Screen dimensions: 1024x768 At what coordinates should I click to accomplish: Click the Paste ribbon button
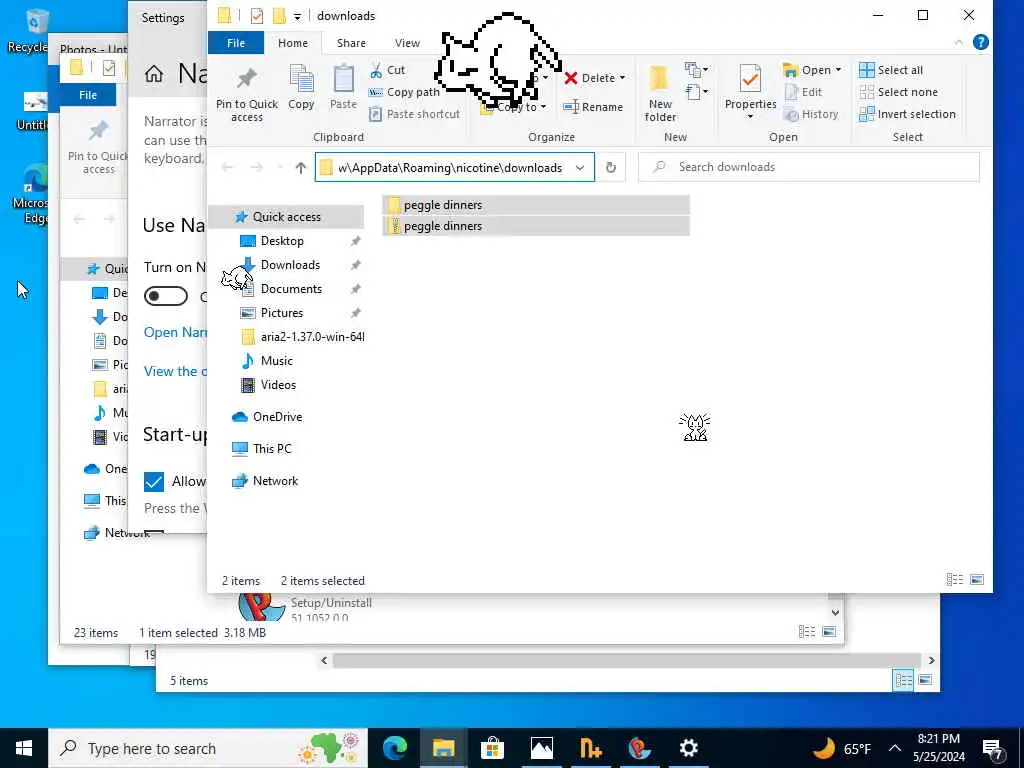(343, 88)
